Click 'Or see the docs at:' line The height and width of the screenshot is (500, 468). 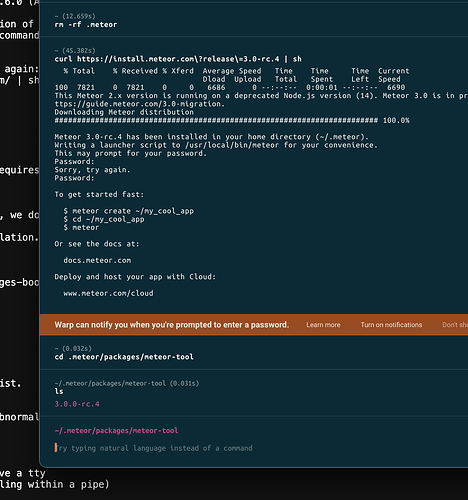coord(97,244)
